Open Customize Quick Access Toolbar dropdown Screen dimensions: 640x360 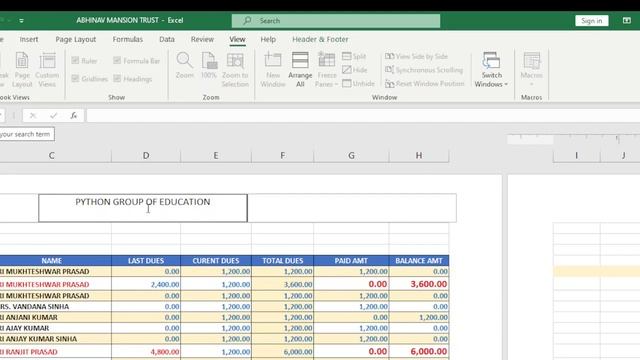pyautogui.click(x=21, y=20)
